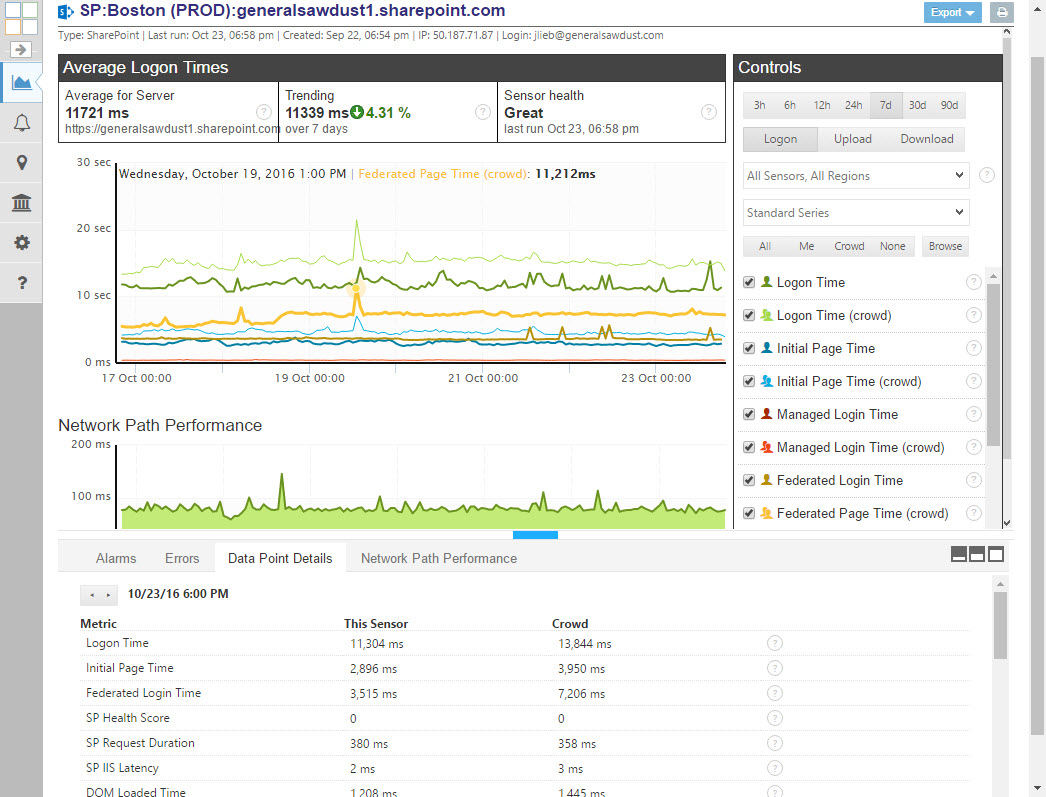Viewport: 1046px width, 797px height.
Task: Click help icon for Managed Login Time series
Action: [x=974, y=414]
